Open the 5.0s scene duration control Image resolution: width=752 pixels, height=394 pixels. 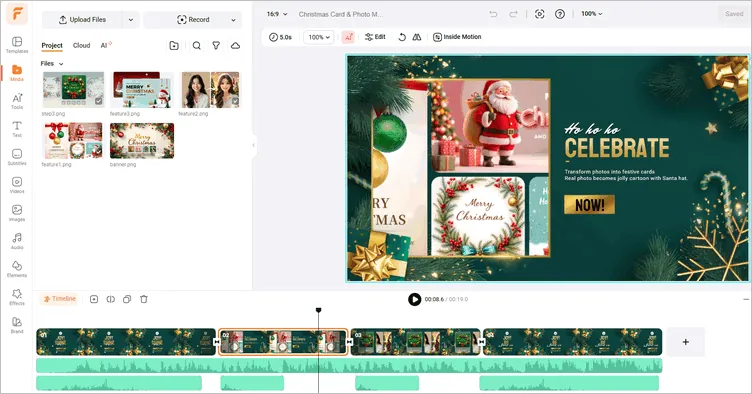point(281,37)
